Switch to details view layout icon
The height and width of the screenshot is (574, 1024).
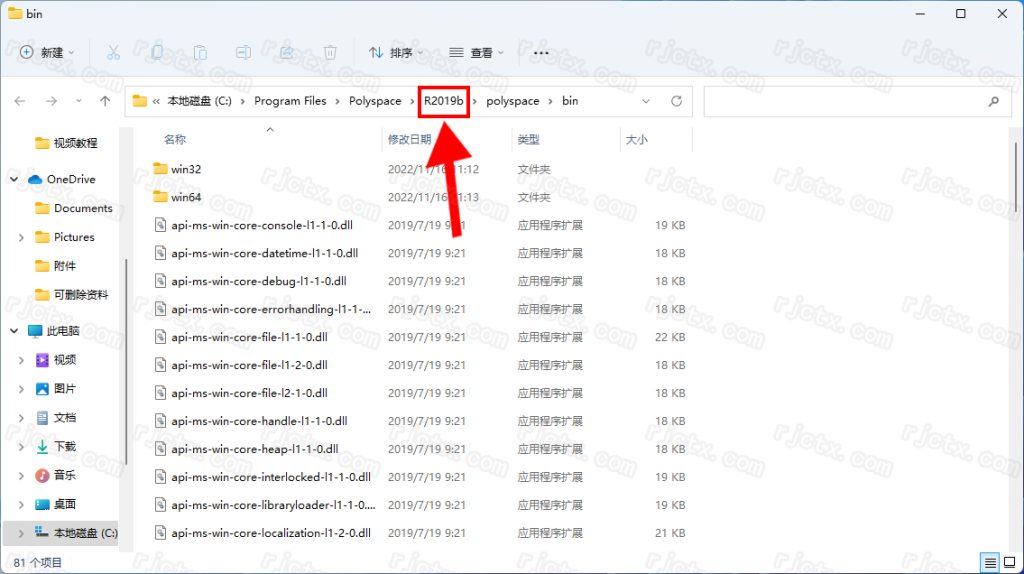(988, 562)
